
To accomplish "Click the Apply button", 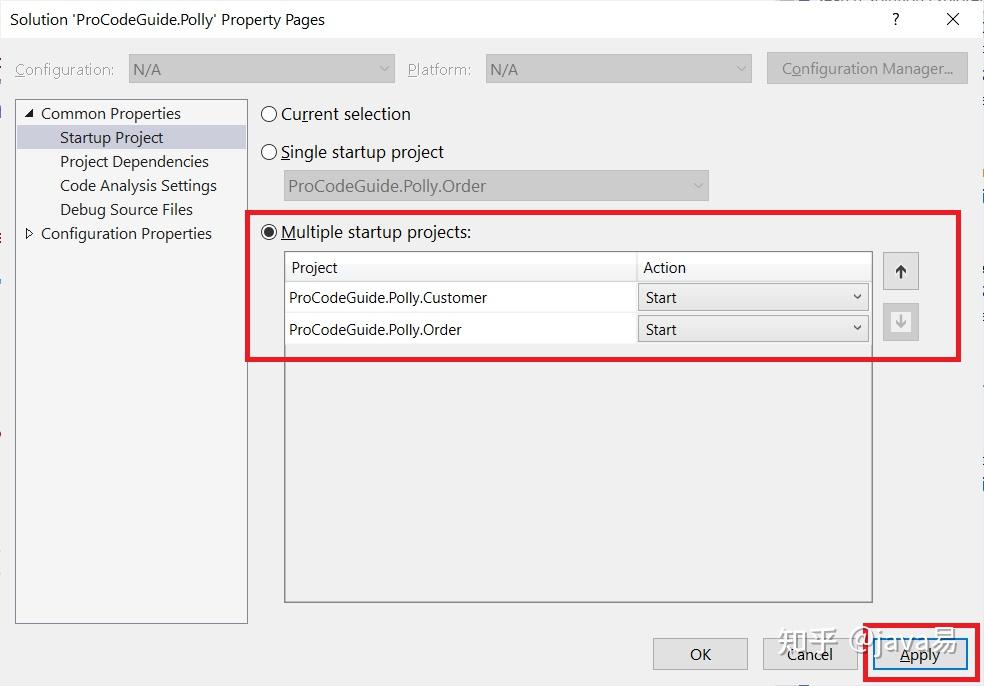I will tap(920, 654).
